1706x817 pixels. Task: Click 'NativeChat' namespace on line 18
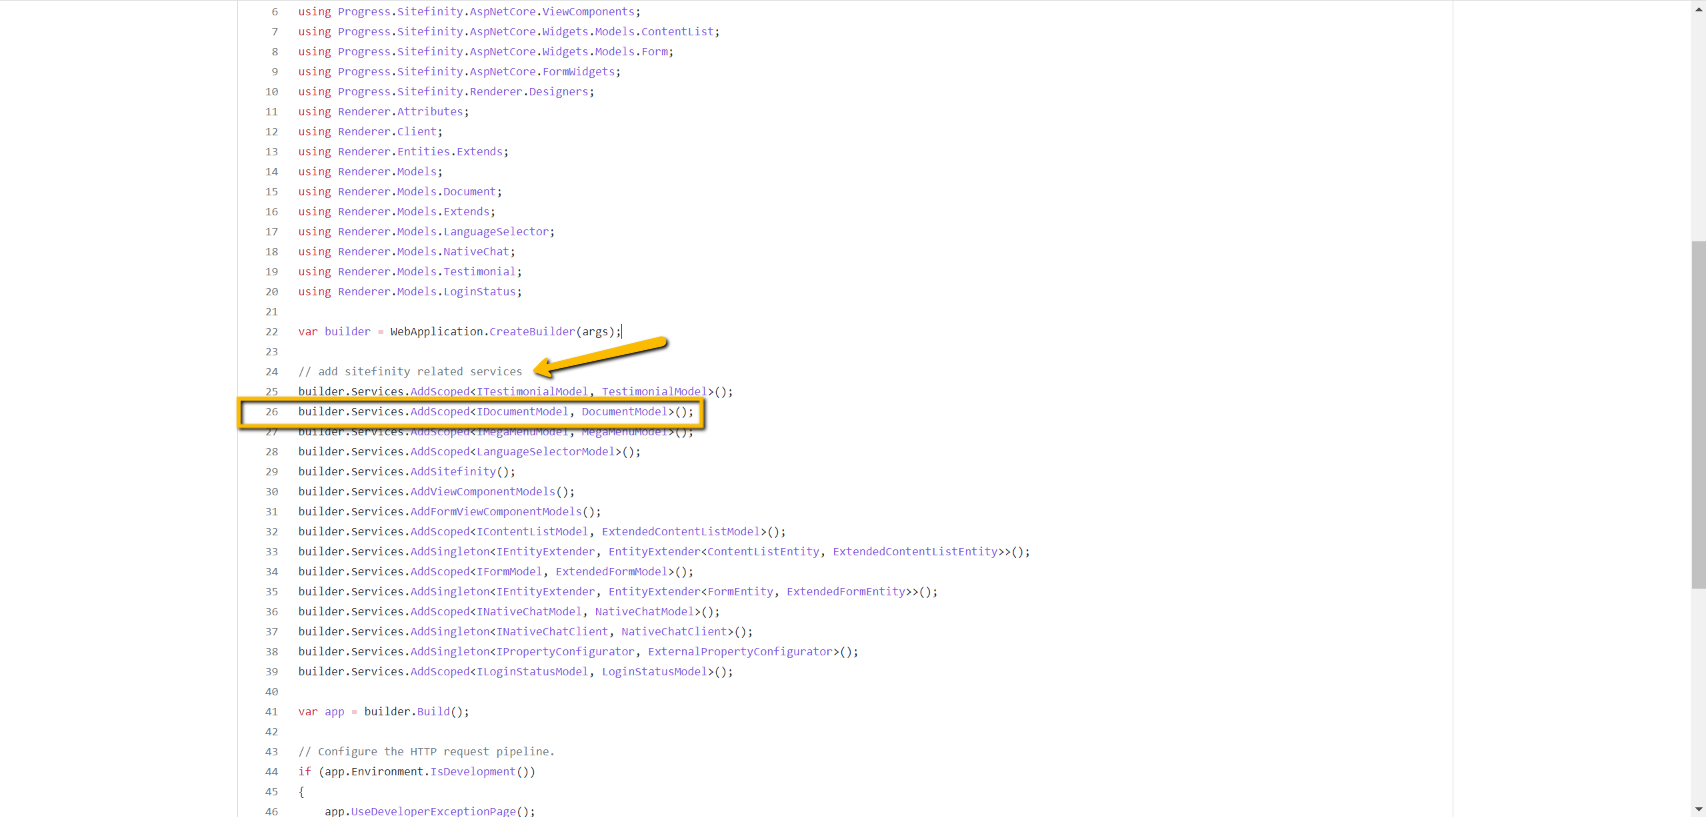[476, 252]
